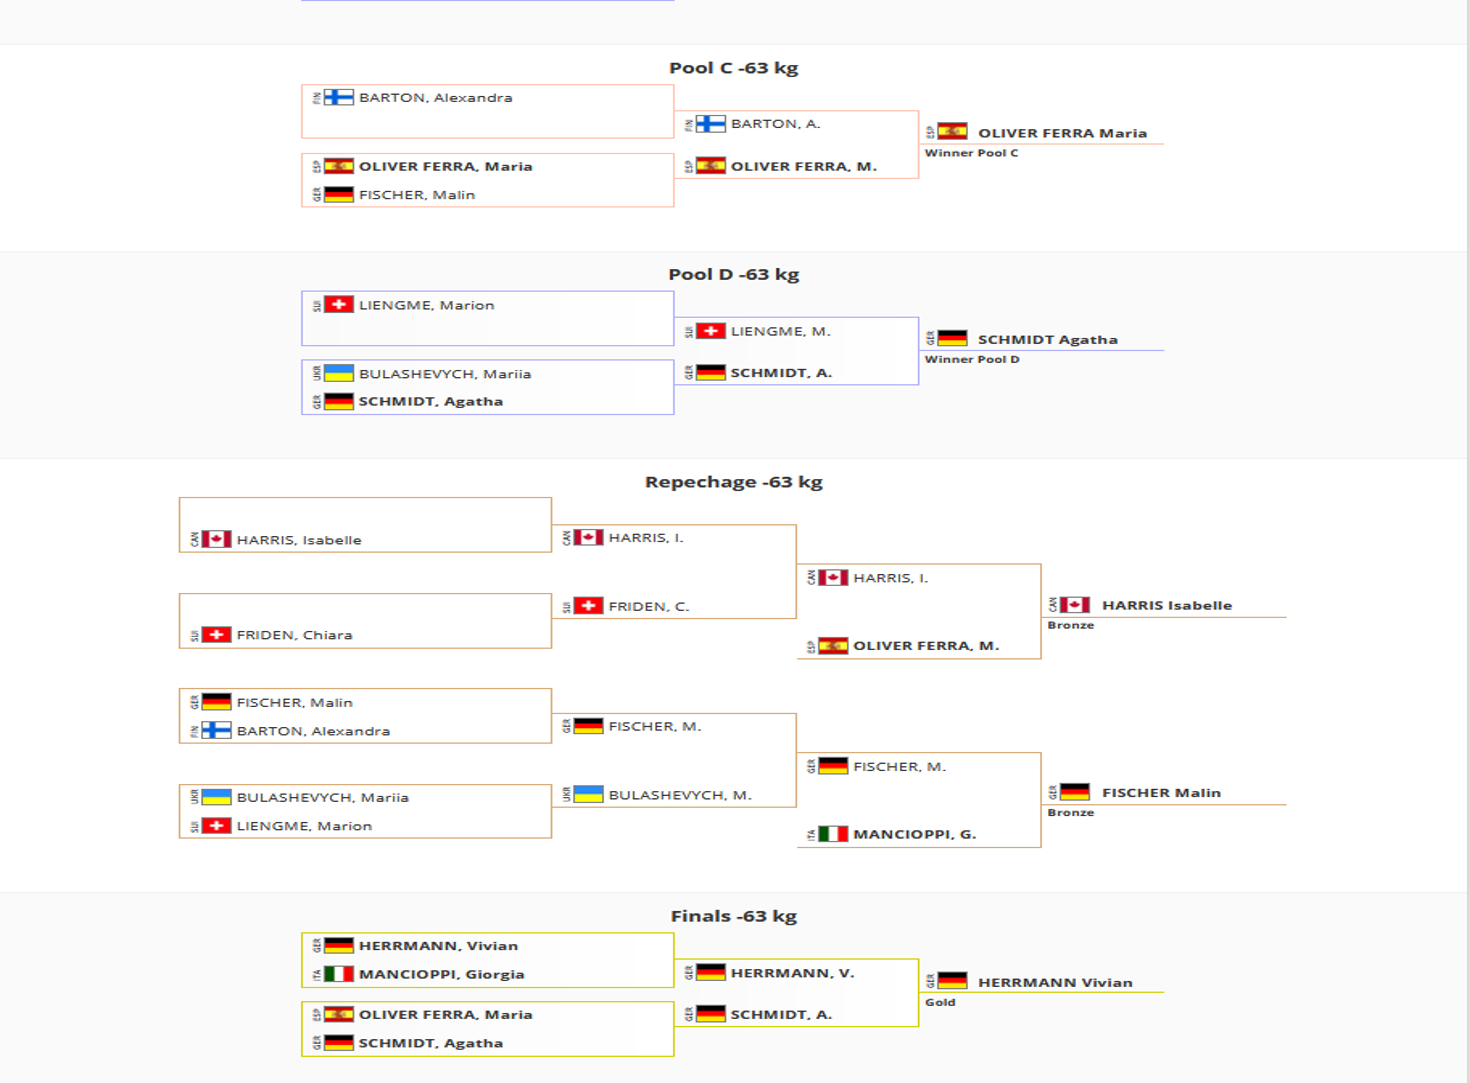Click the Pool C -63 kg heading

pyautogui.click(x=733, y=68)
